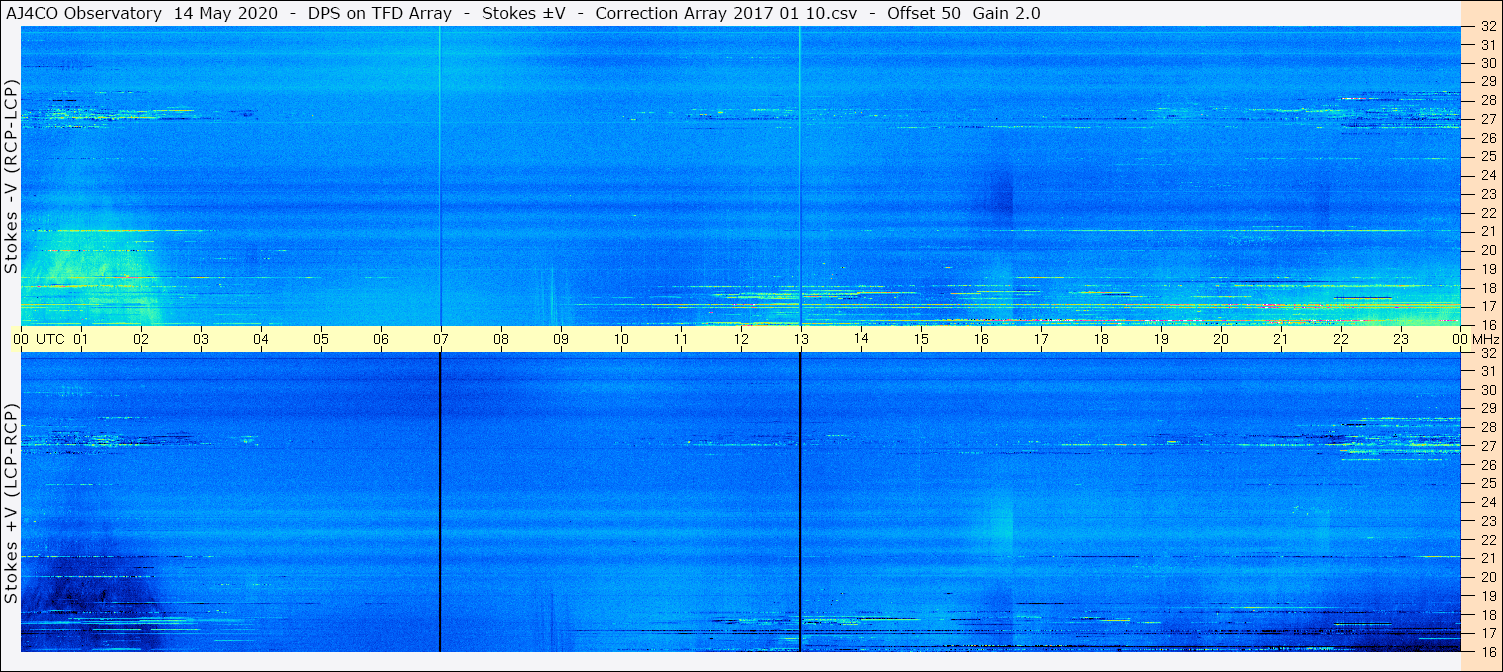
Task: Select the Offset 50 value in header
Action: click(924, 14)
